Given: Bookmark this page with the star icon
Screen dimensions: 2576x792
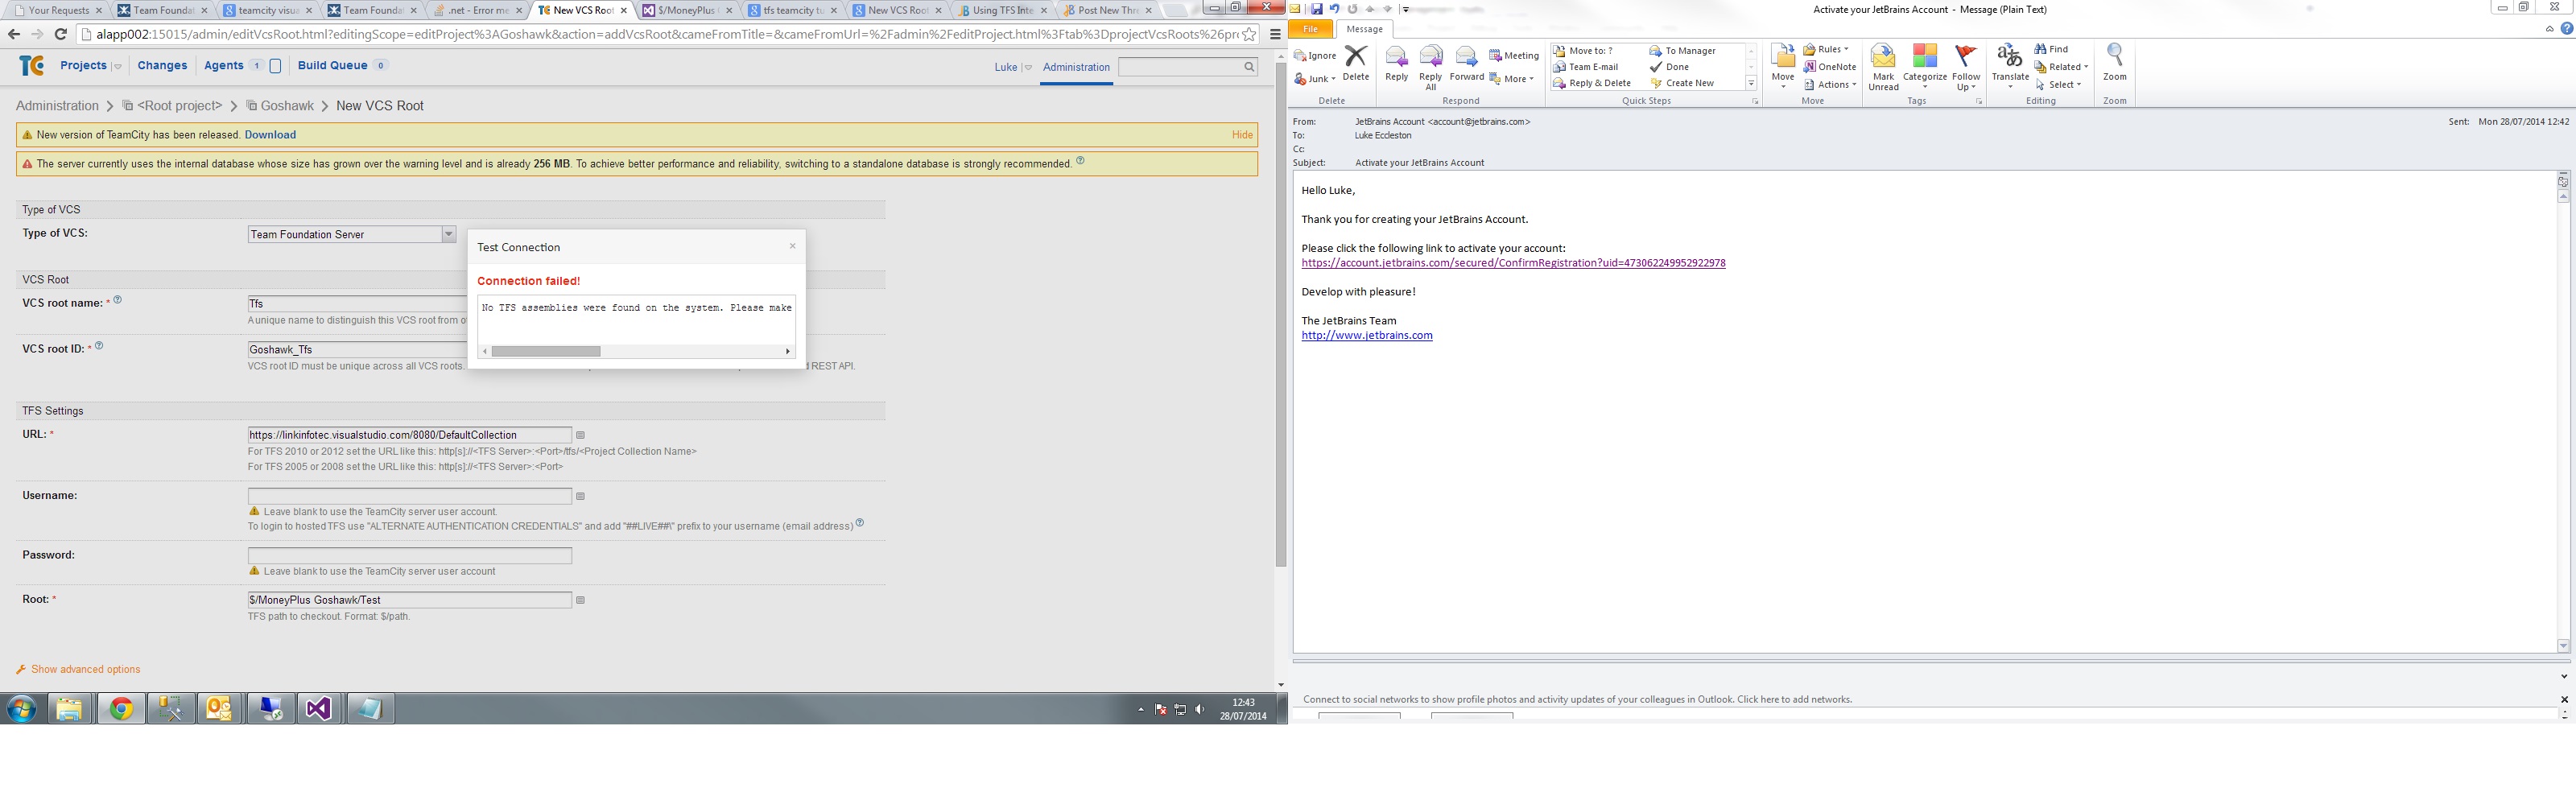Looking at the screenshot, I should [x=1249, y=34].
